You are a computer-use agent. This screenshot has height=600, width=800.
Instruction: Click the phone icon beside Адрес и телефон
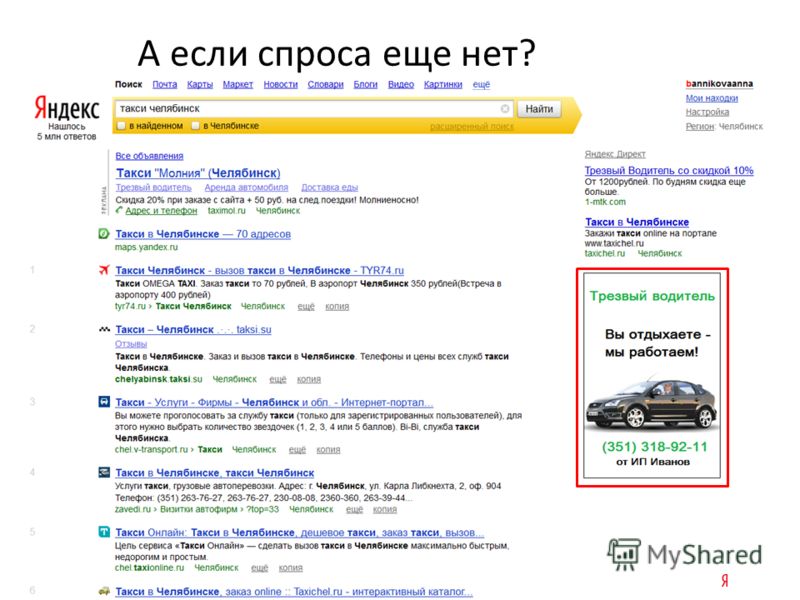[x=119, y=210]
